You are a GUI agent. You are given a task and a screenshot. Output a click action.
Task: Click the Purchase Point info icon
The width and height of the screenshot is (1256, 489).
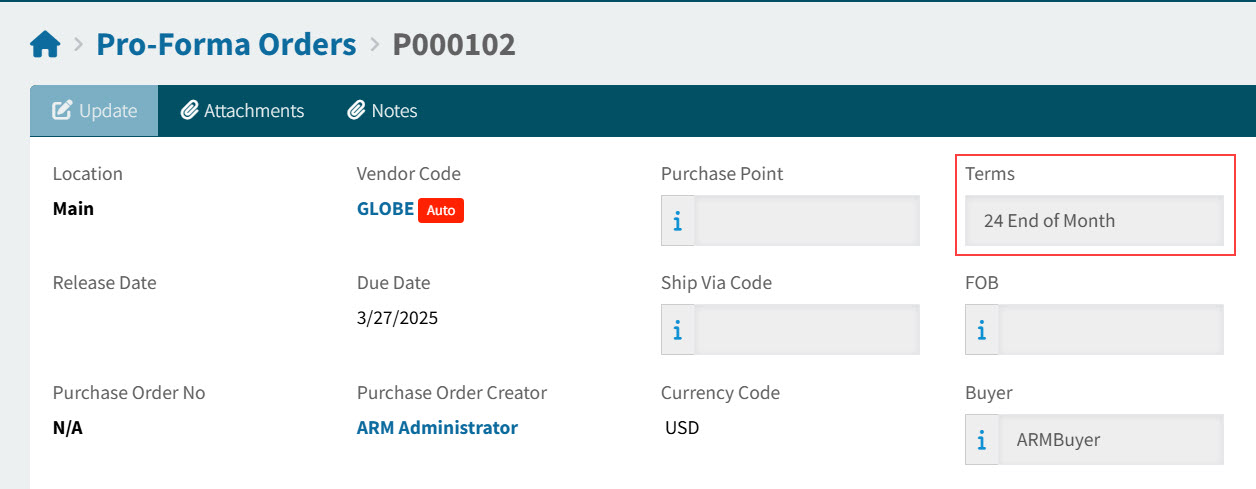tap(678, 221)
